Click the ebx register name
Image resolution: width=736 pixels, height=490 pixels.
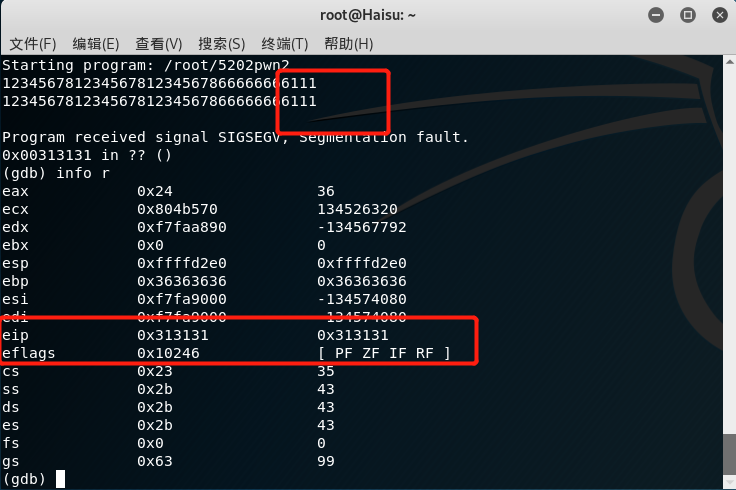tap(15, 245)
